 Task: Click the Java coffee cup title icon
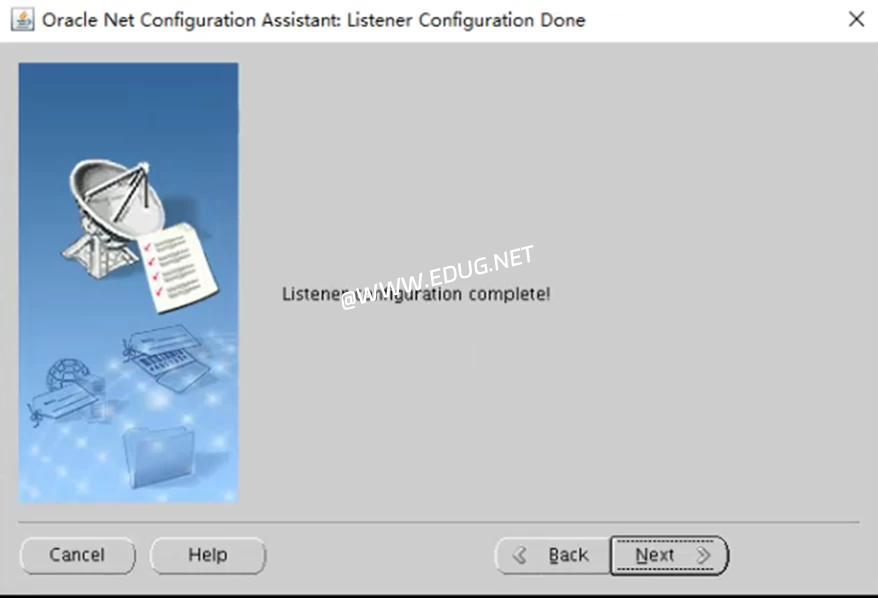(22, 20)
